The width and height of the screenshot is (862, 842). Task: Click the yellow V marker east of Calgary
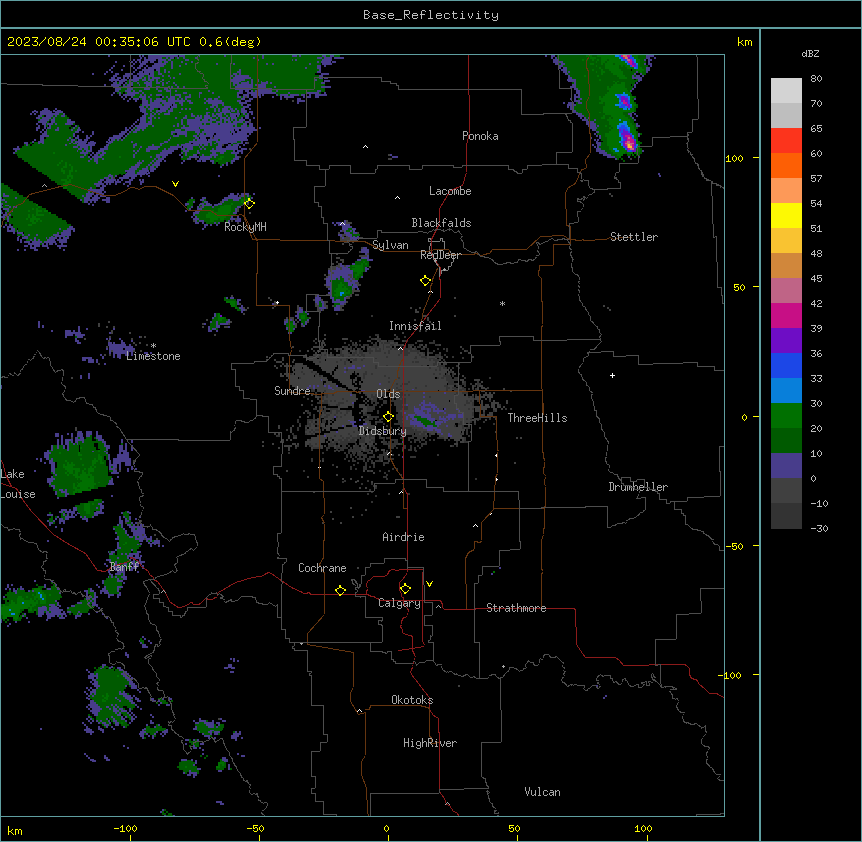pos(429,584)
